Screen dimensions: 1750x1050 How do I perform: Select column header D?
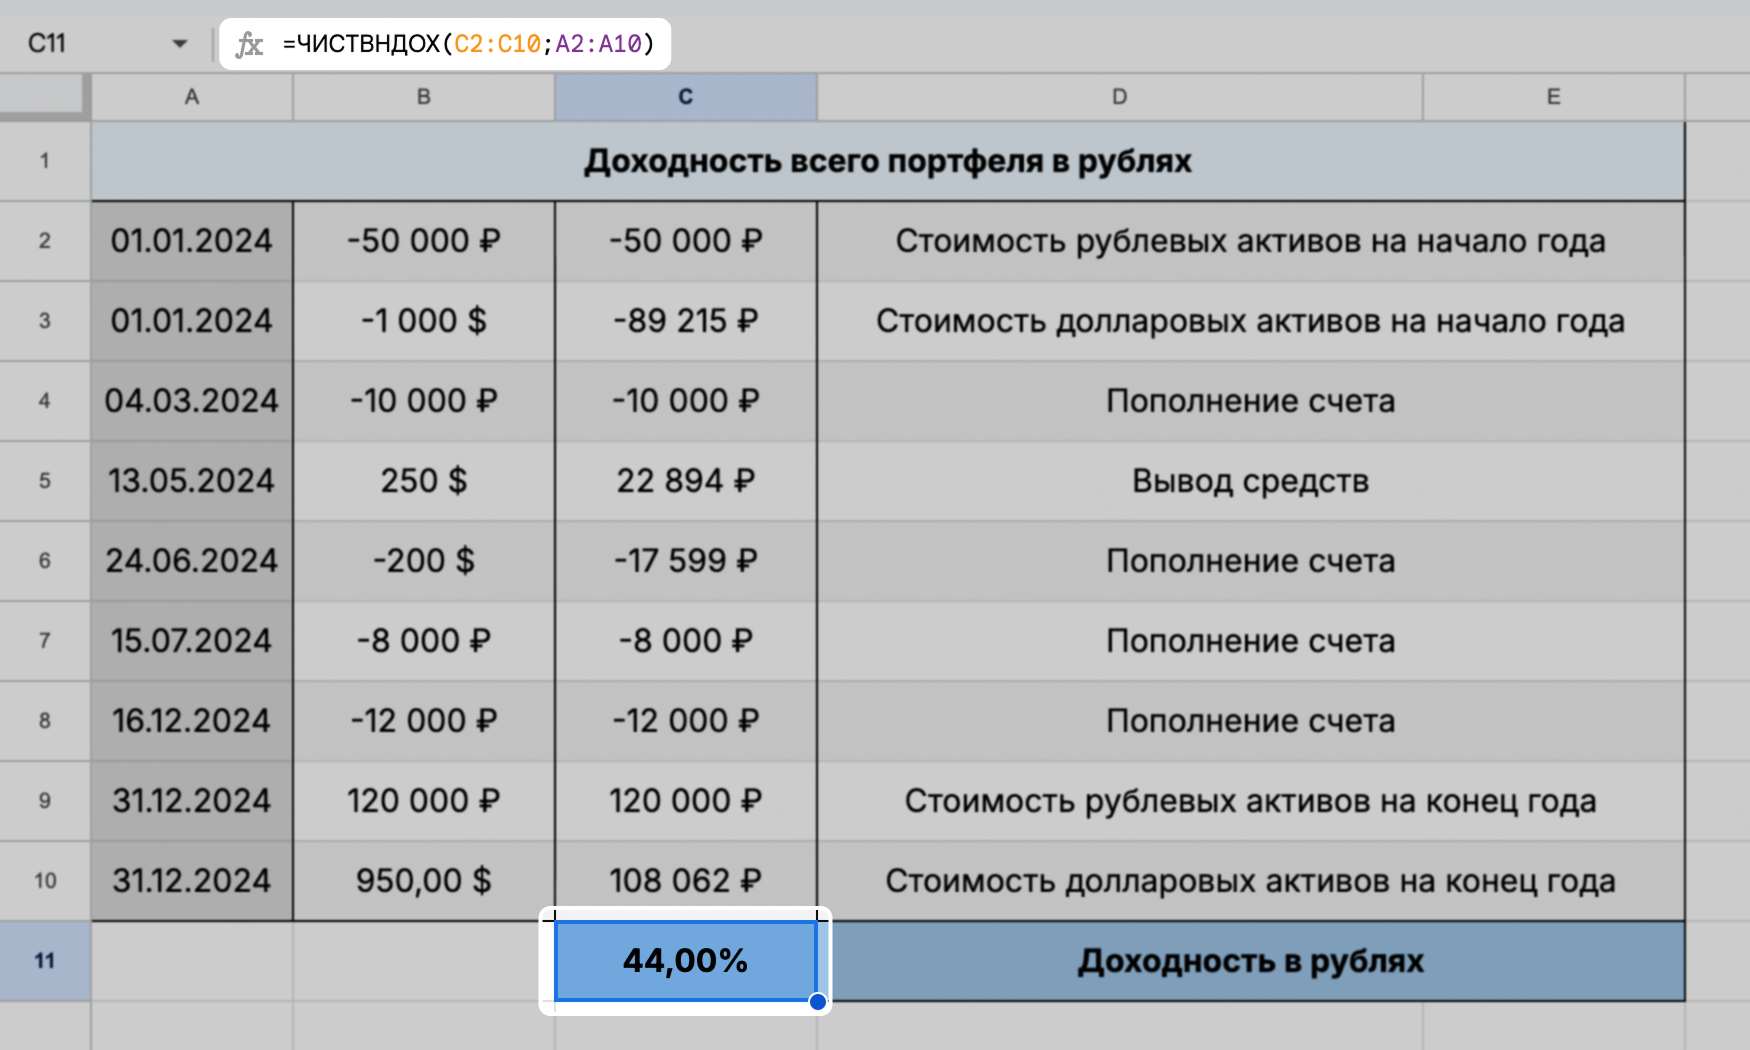[x=1119, y=97]
